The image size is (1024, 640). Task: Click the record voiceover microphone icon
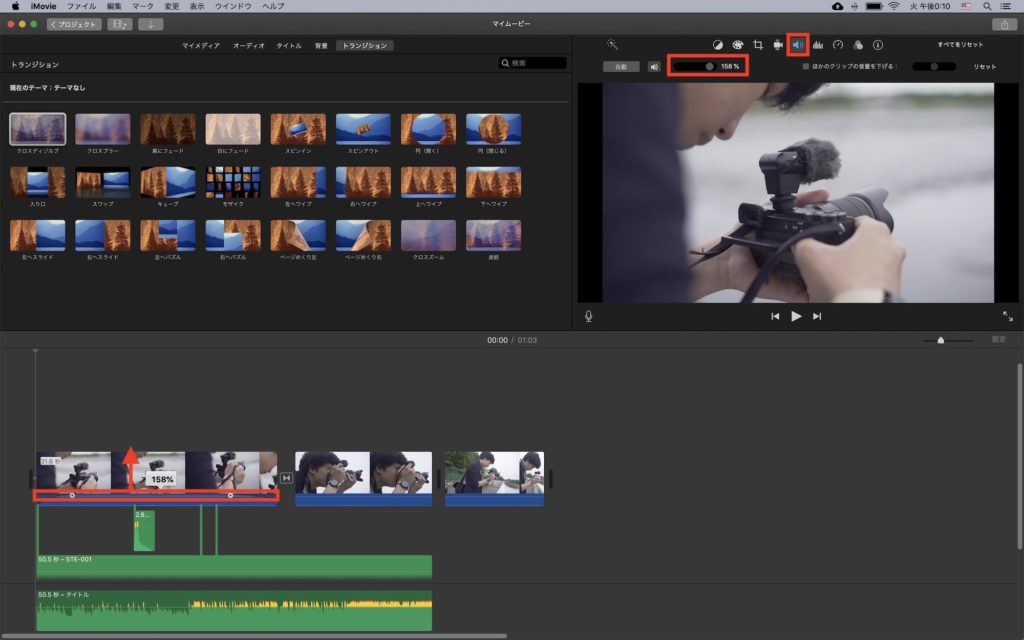click(x=589, y=316)
